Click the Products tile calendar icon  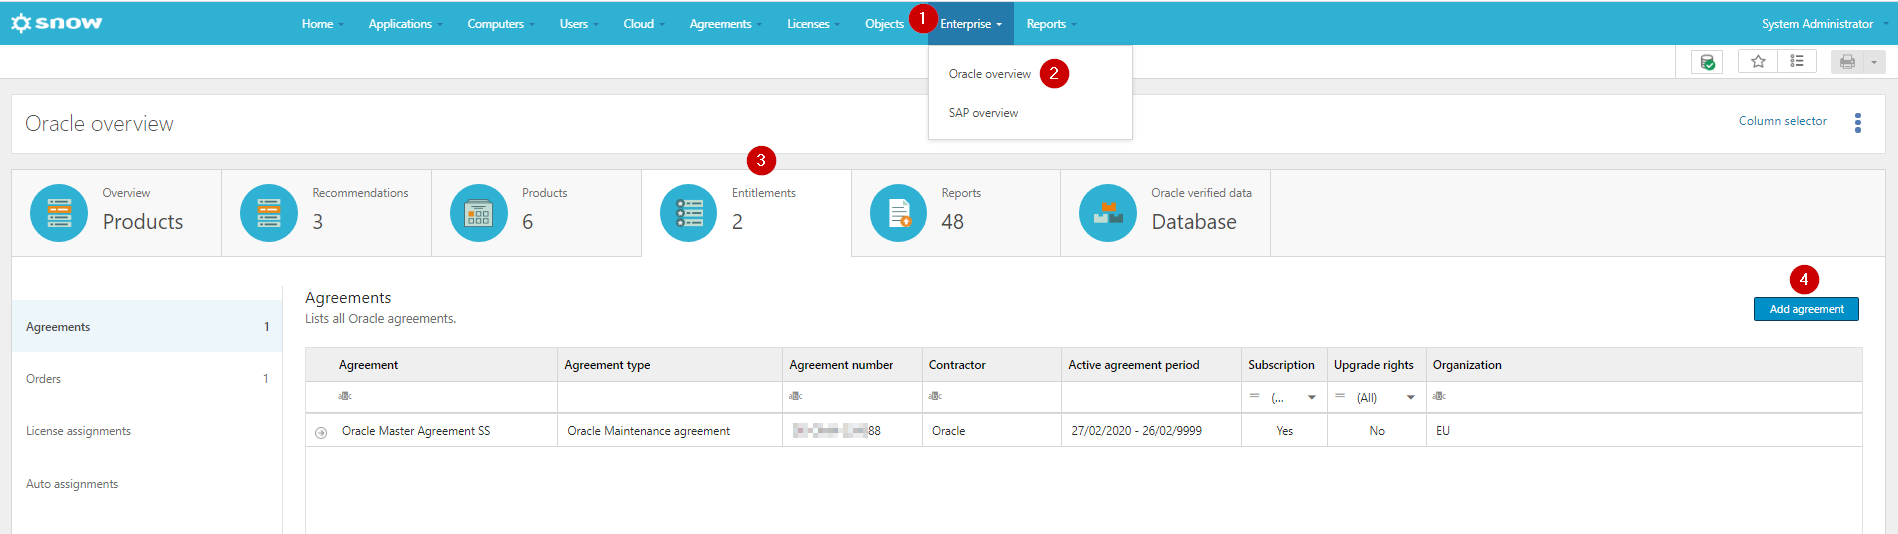click(x=479, y=213)
